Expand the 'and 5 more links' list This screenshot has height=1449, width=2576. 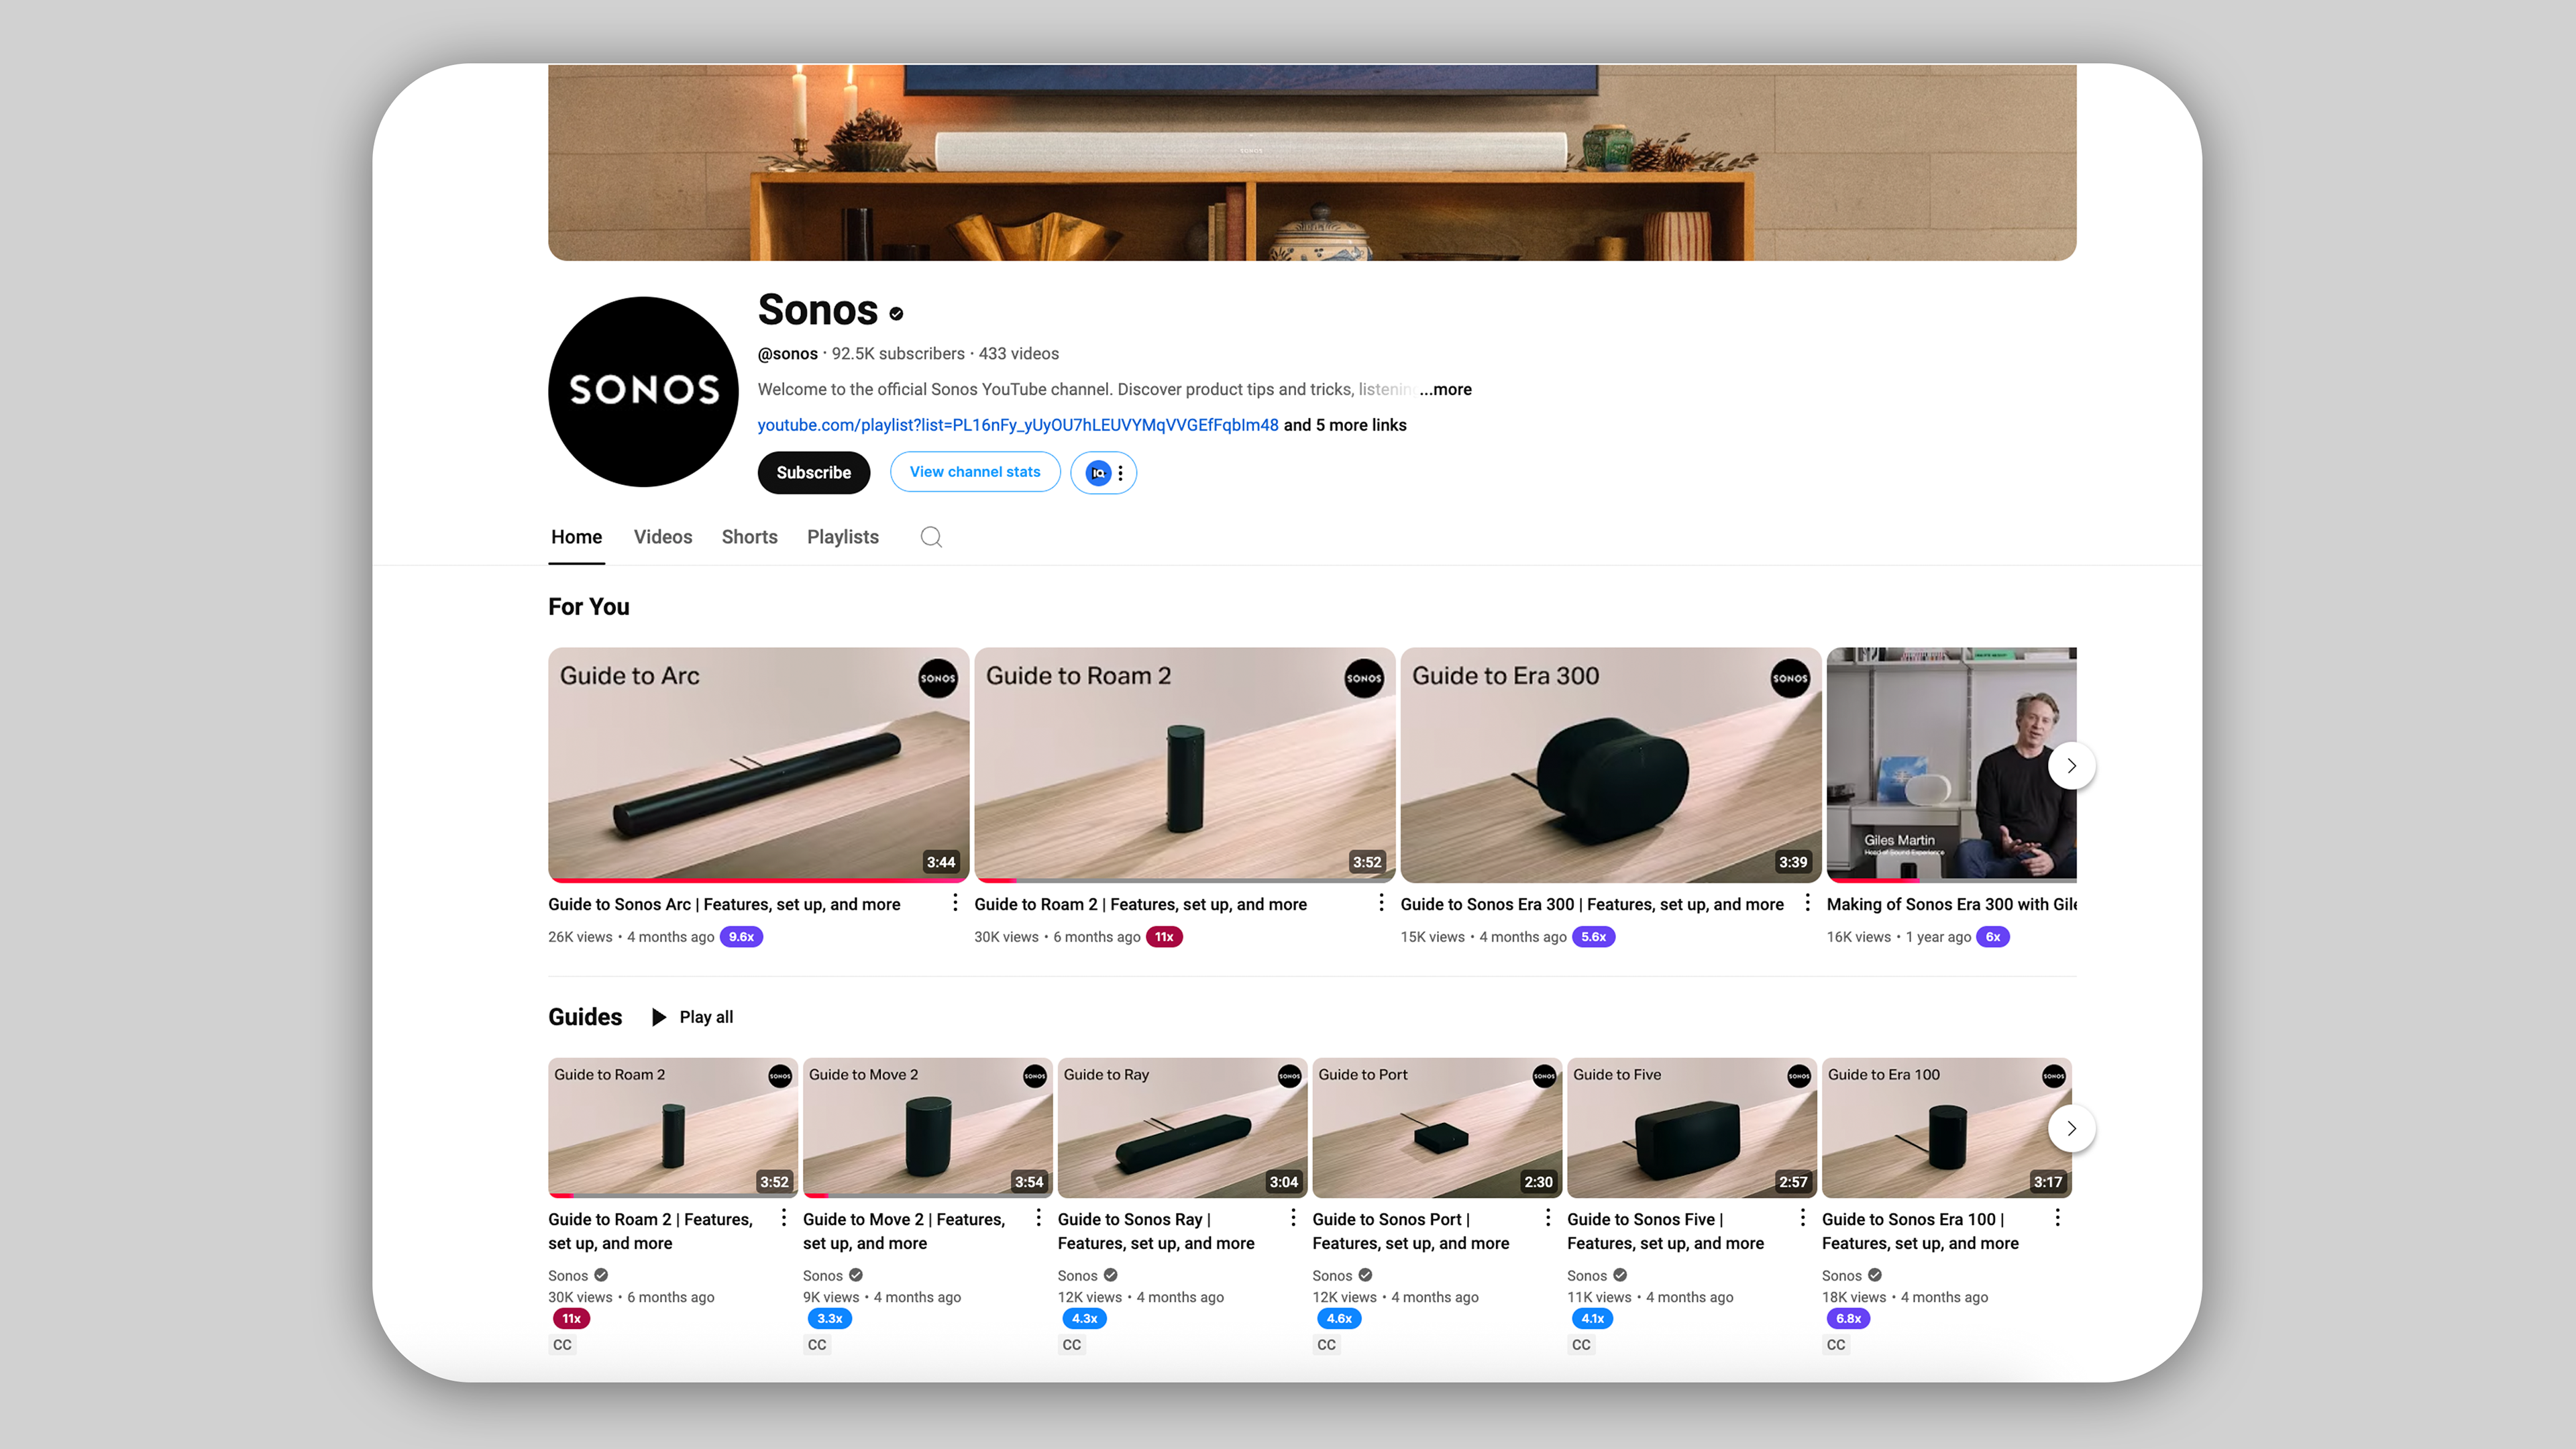pyautogui.click(x=1345, y=425)
